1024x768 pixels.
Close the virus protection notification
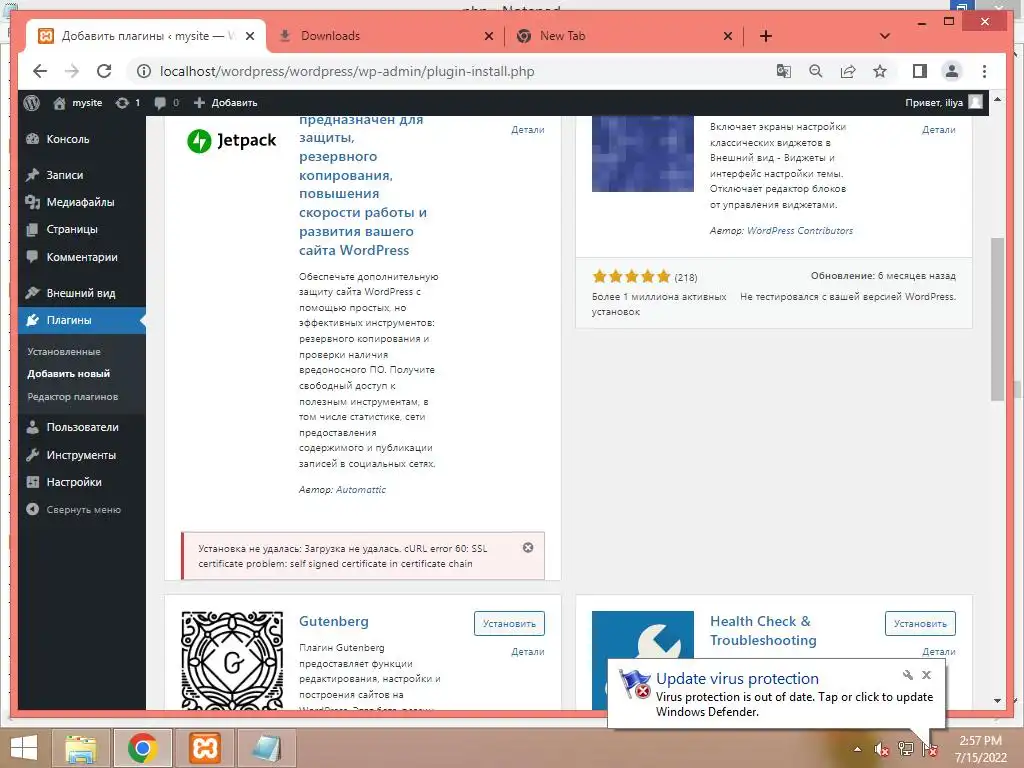pyautogui.click(x=926, y=675)
